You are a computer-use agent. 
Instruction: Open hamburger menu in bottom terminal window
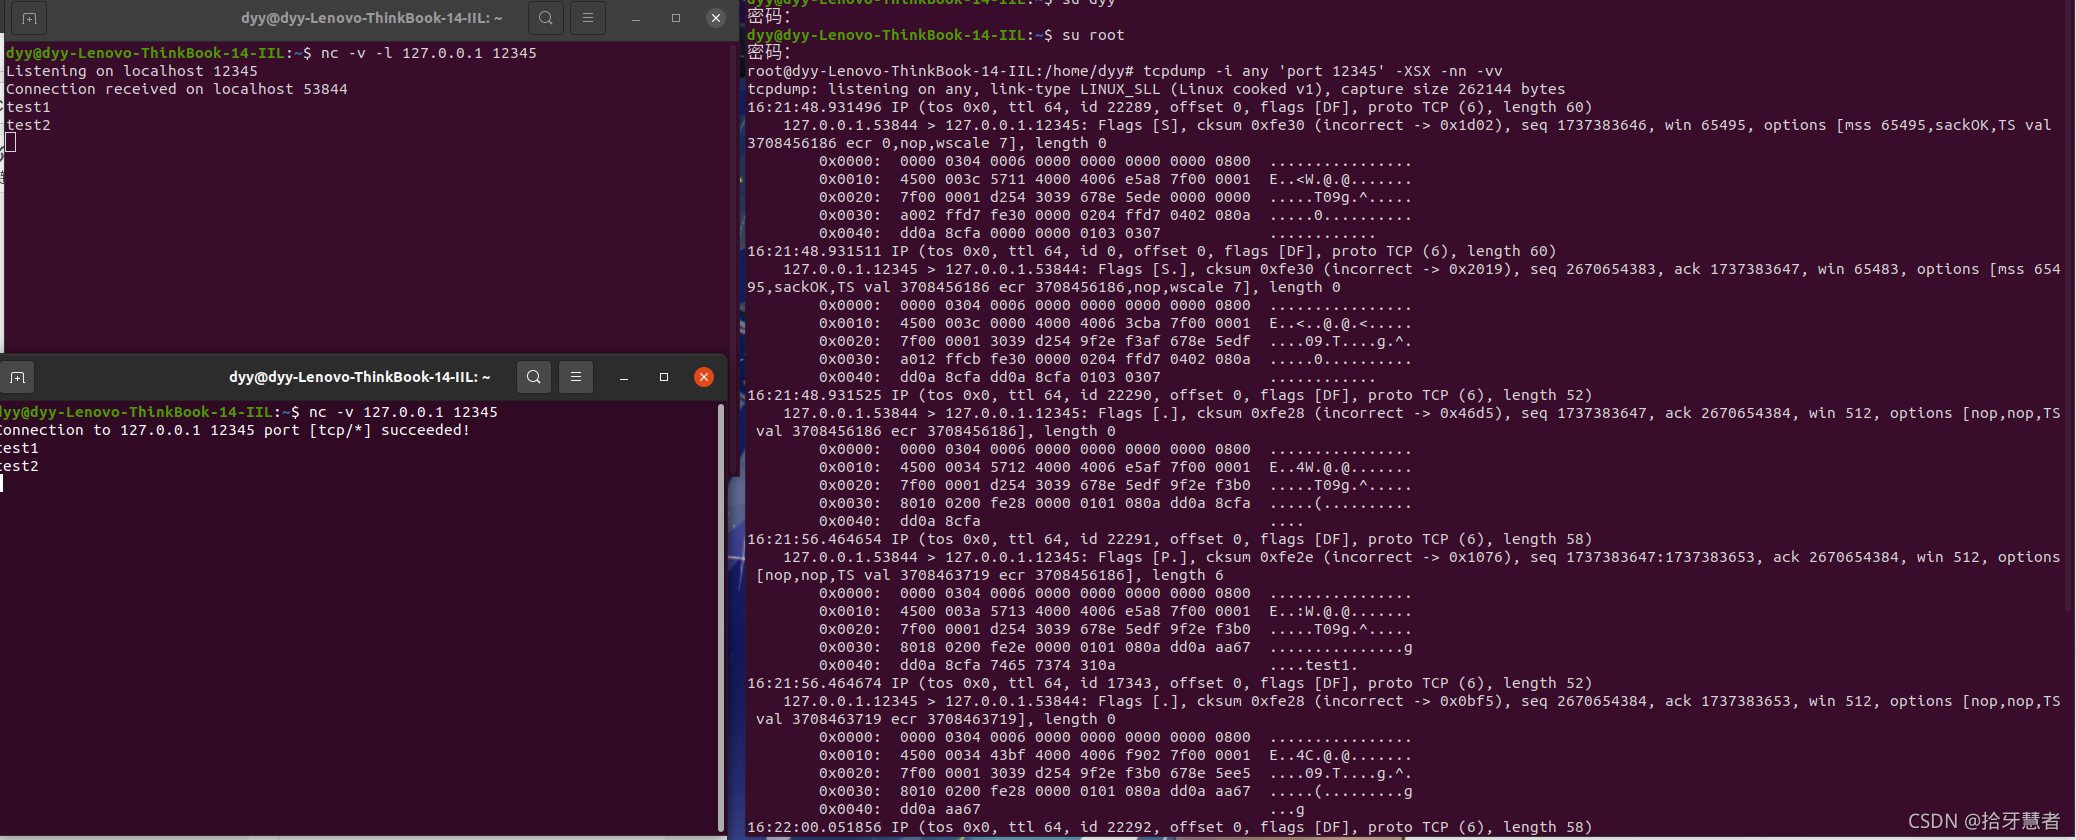tap(576, 377)
